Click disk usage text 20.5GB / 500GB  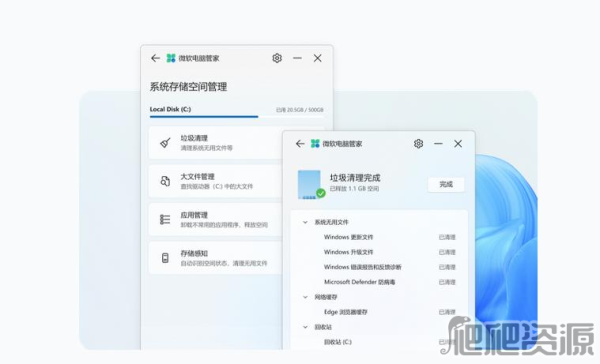300,110
